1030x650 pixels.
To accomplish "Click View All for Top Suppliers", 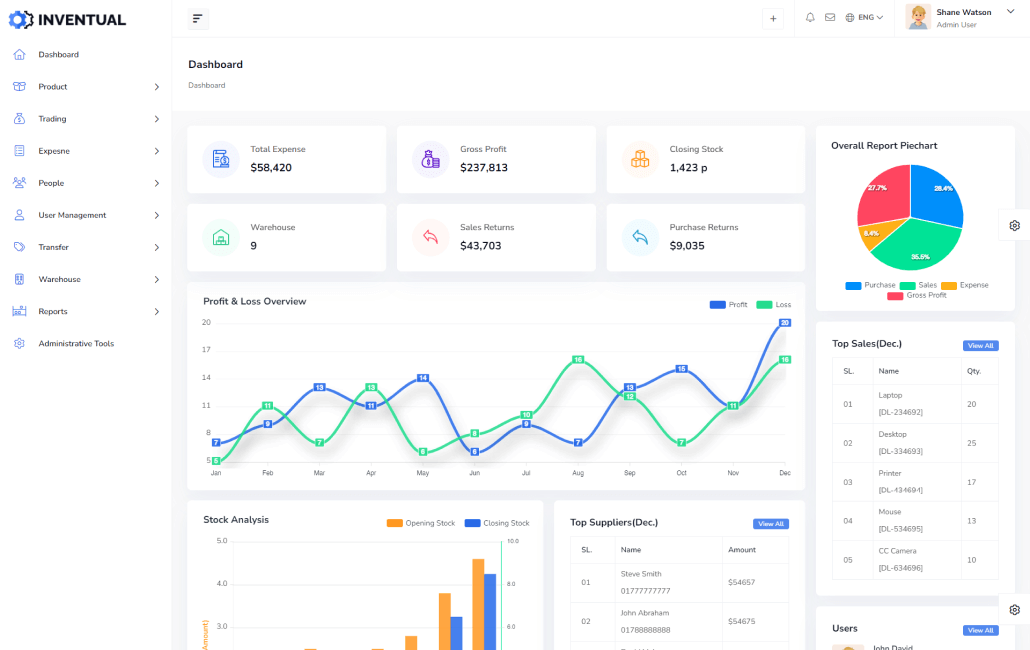I will (770, 524).
